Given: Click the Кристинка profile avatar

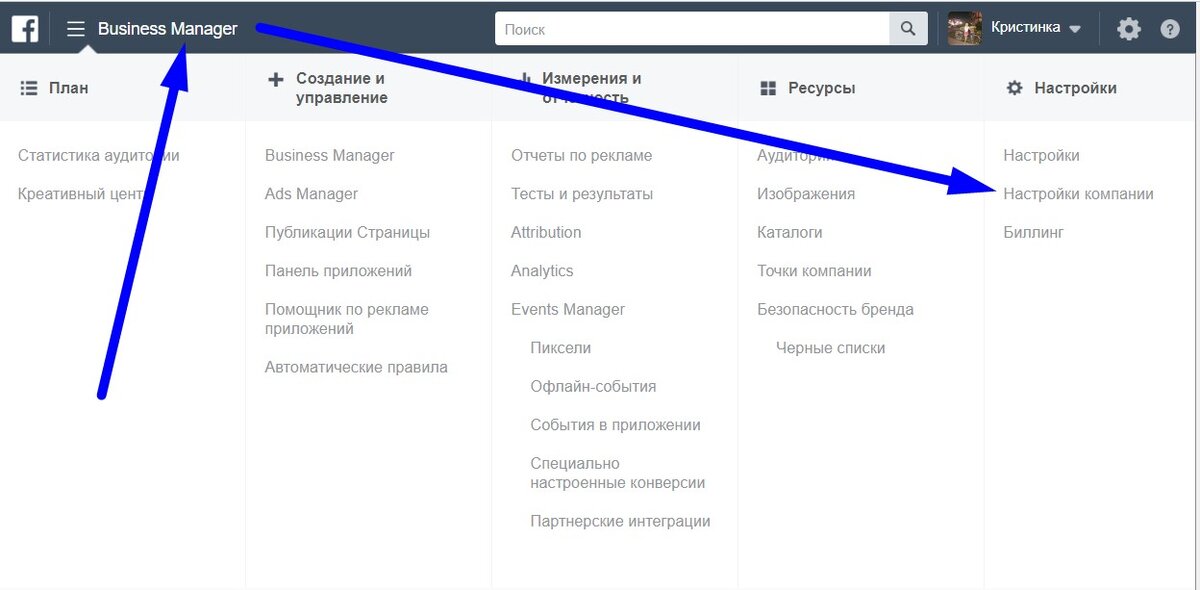Looking at the screenshot, I should click(x=965, y=28).
